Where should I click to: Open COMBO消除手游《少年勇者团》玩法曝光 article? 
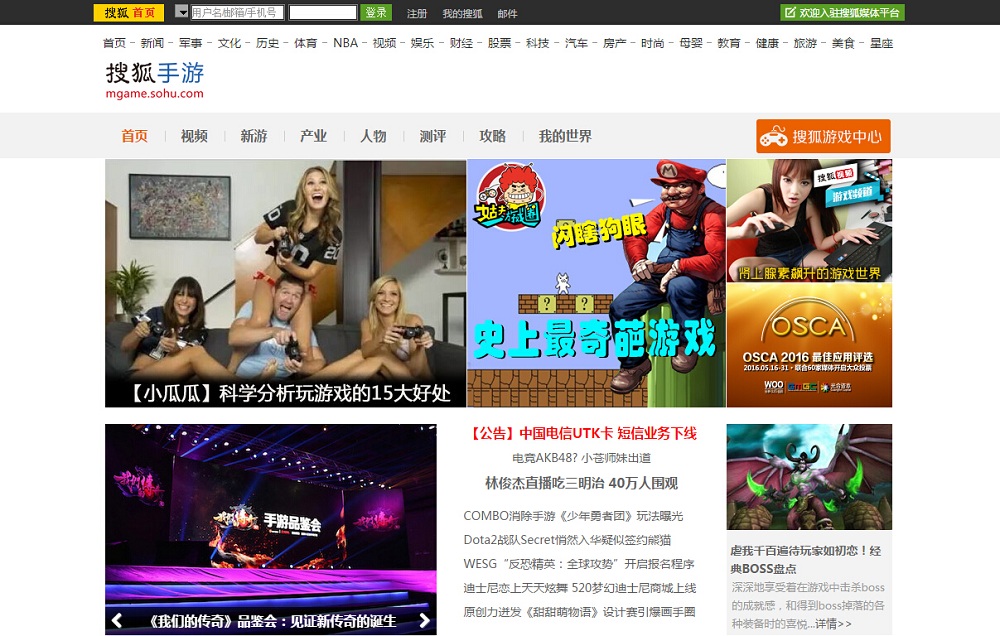coord(573,516)
